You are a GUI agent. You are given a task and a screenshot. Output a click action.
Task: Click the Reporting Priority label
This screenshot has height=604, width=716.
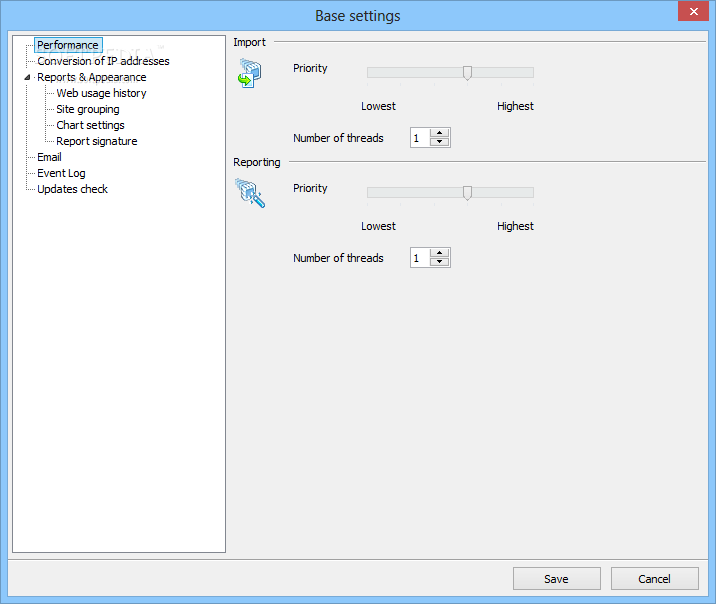click(x=311, y=189)
